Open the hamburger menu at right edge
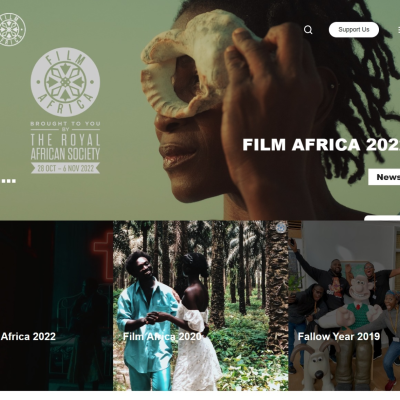This screenshot has width=400, height=400. 399,30
